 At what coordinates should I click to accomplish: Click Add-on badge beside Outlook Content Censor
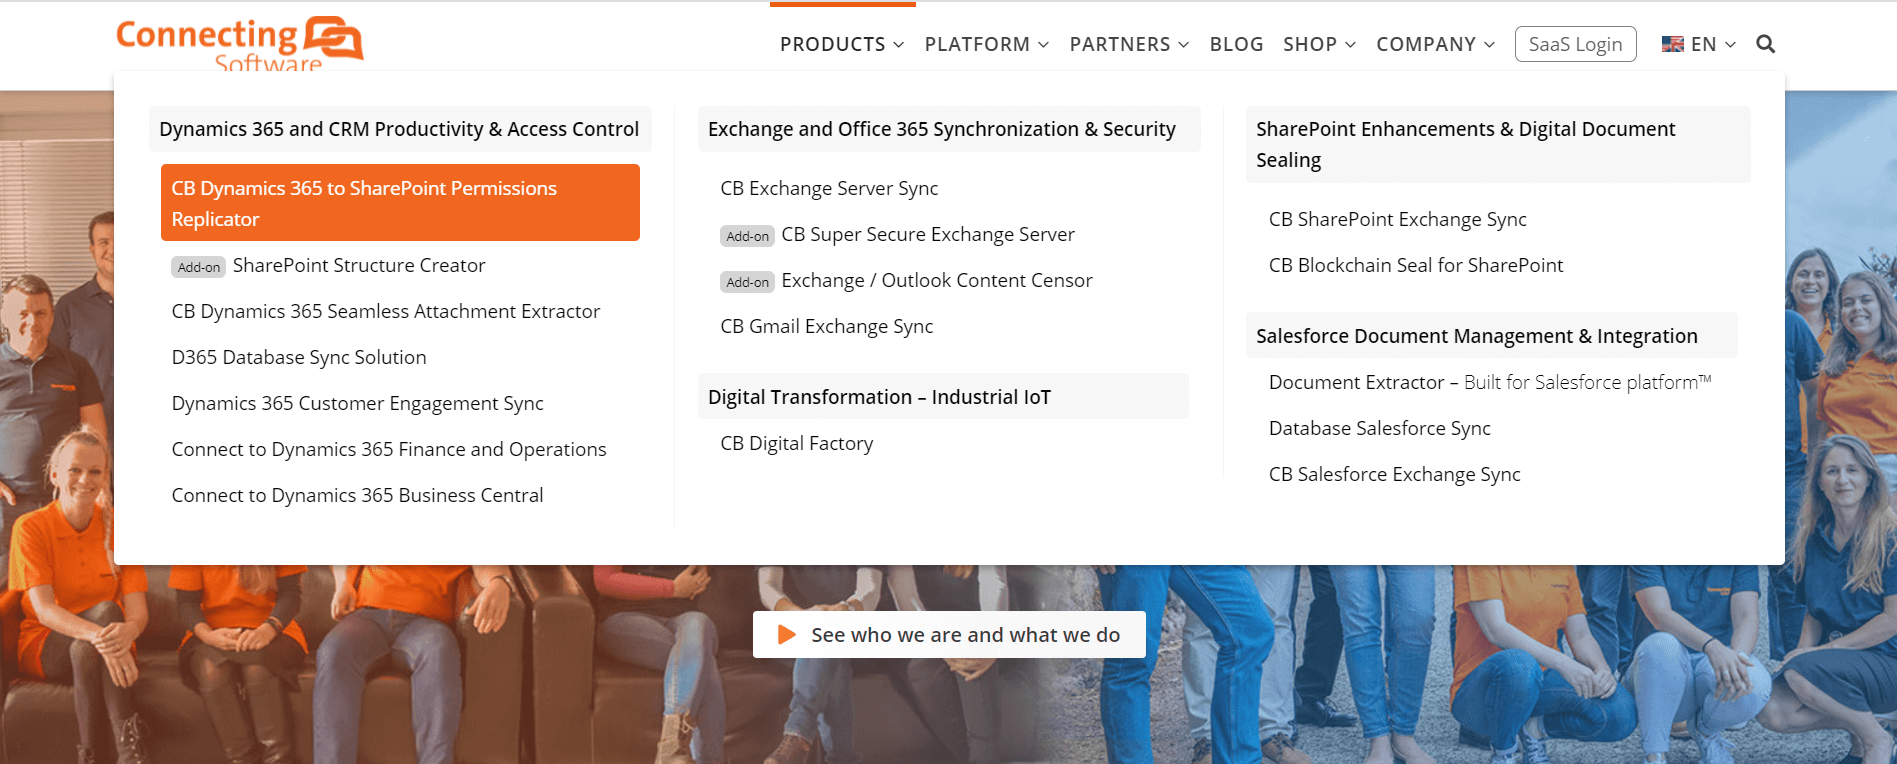[748, 282]
